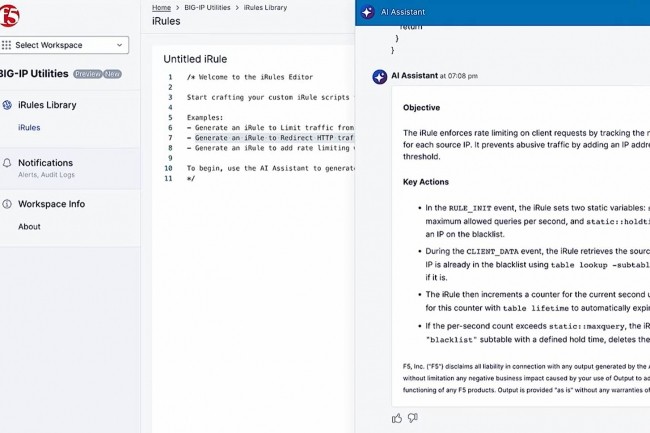650x433 pixels.
Task: Give thumbs down to AI response
Action: pyautogui.click(x=413, y=418)
